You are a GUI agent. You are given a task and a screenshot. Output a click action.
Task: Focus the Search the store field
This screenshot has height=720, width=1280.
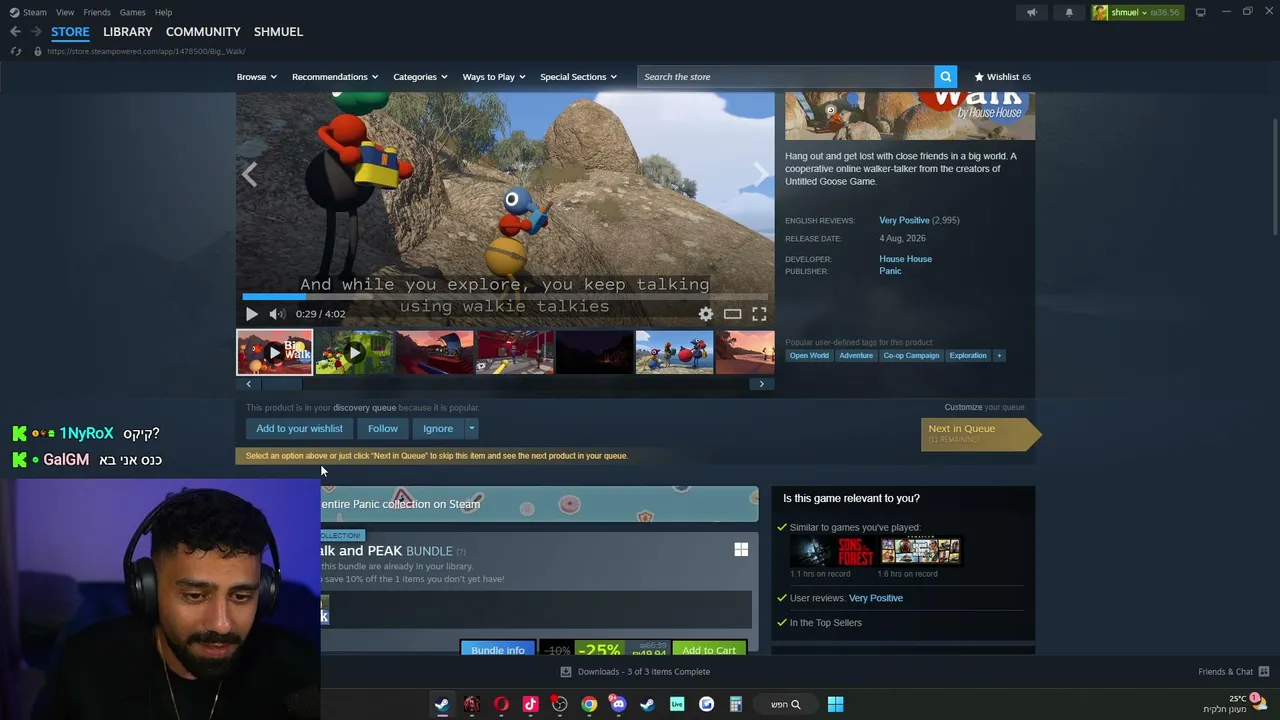click(785, 77)
